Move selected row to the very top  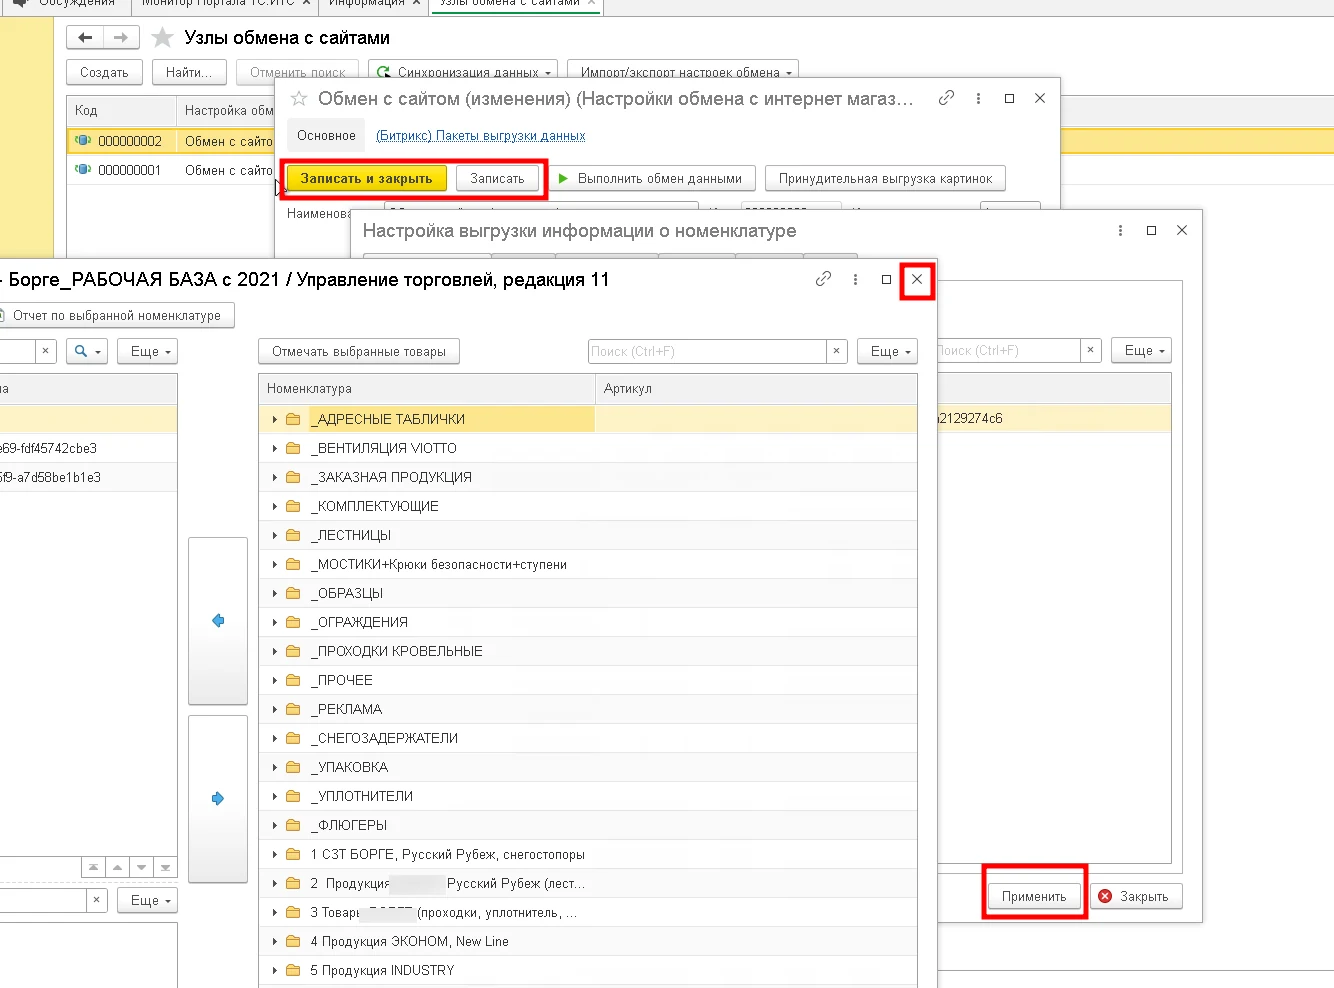(93, 868)
